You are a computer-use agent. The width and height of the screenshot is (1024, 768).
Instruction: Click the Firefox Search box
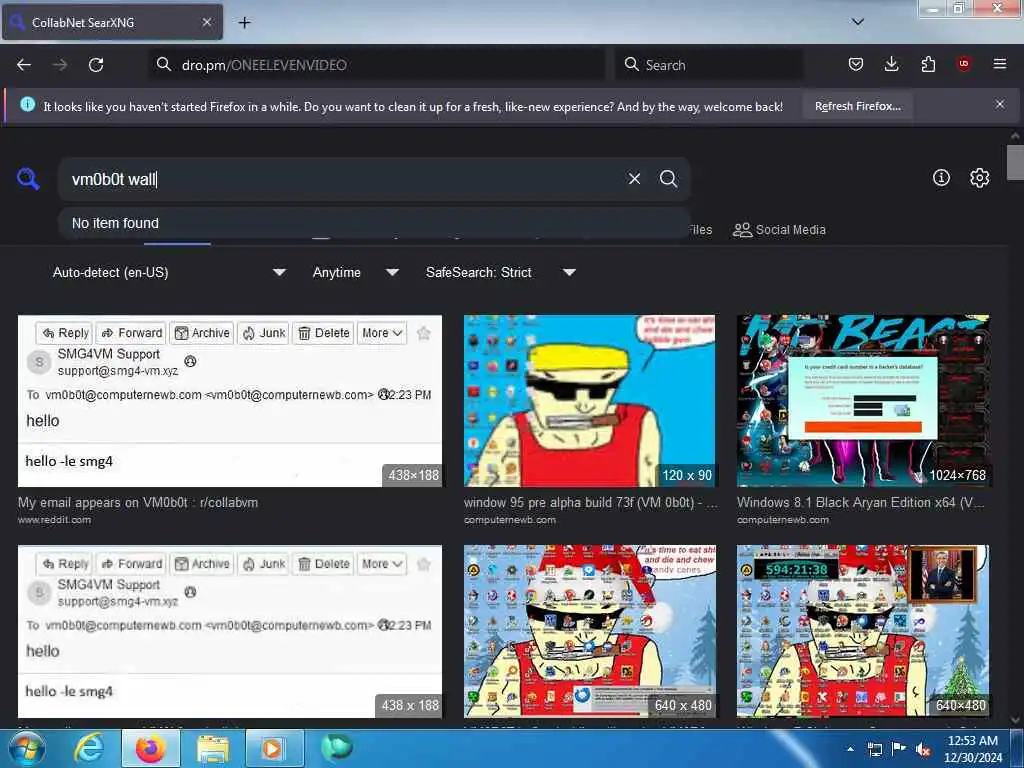(709, 65)
